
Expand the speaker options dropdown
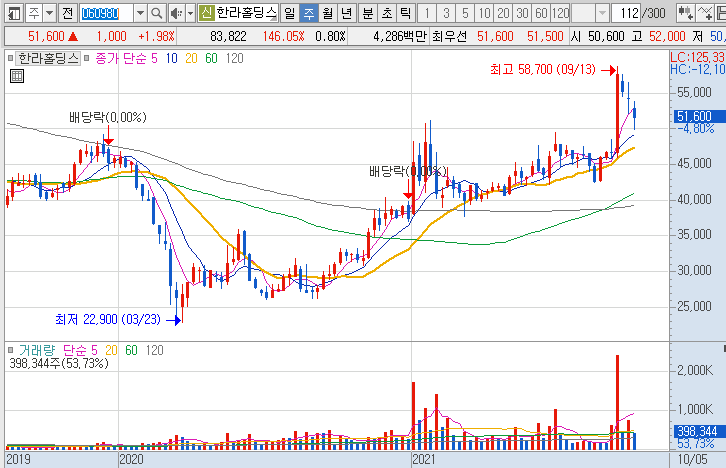(x=190, y=13)
